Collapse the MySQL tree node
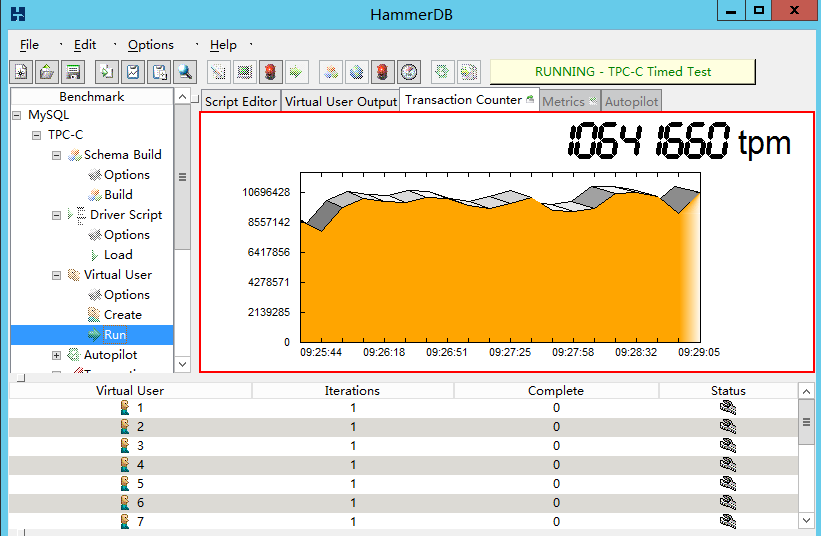 tap(17, 115)
